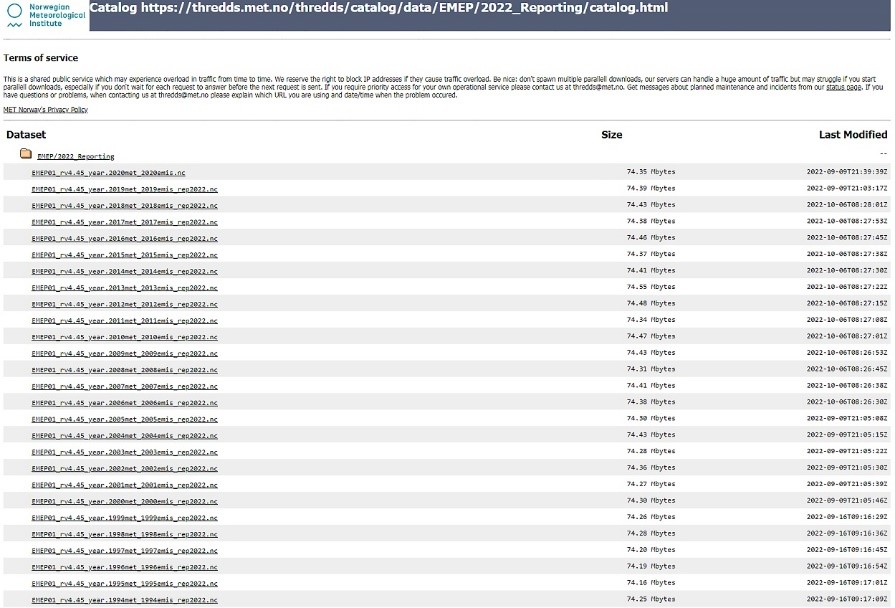Image resolution: width=895 pixels, height=608 pixels.
Task: Open the 2016met_2016emis dataset file
Action: (124, 238)
